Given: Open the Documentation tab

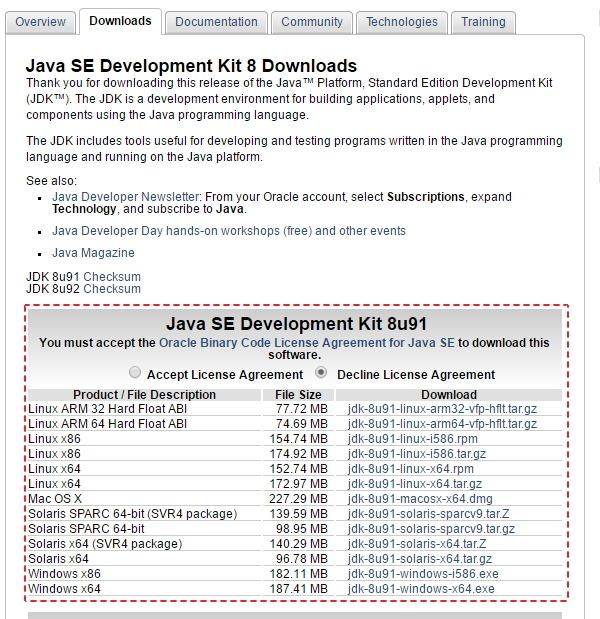Looking at the screenshot, I should click(216, 23).
